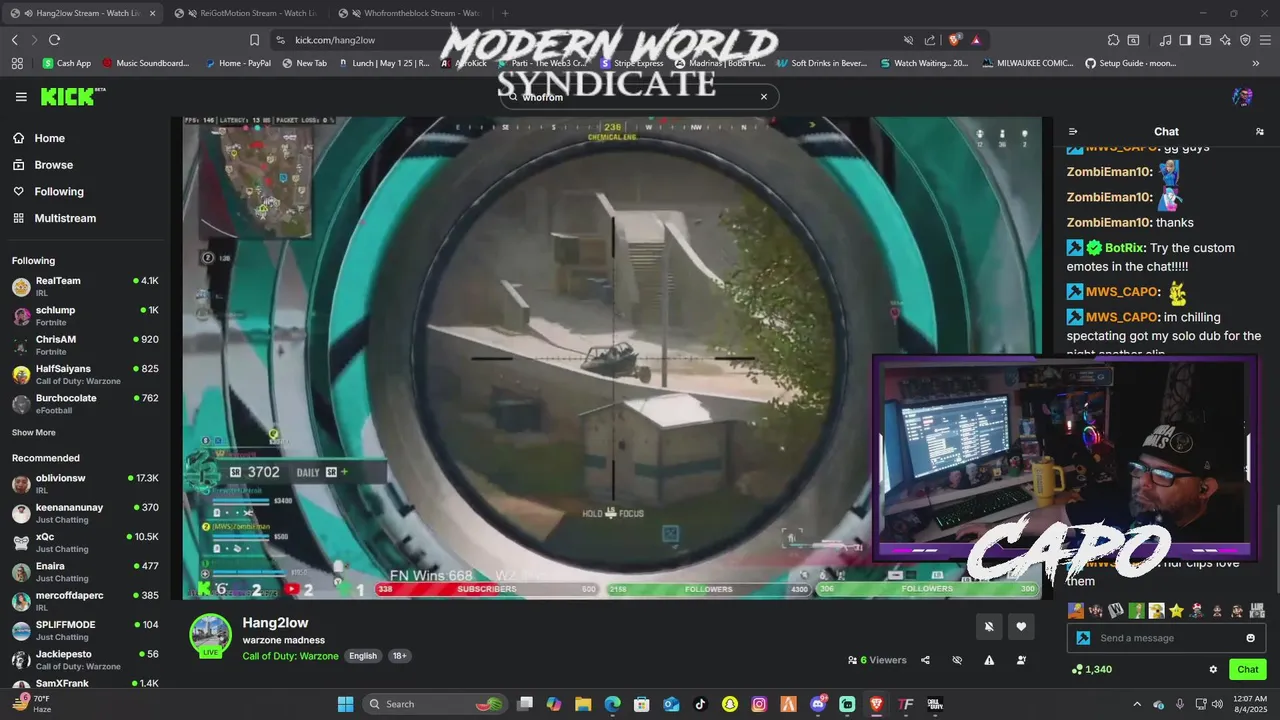Image resolution: width=1280 pixels, height=720 pixels.
Task: Open browser extensions puzzle icon
Action: click(1113, 40)
